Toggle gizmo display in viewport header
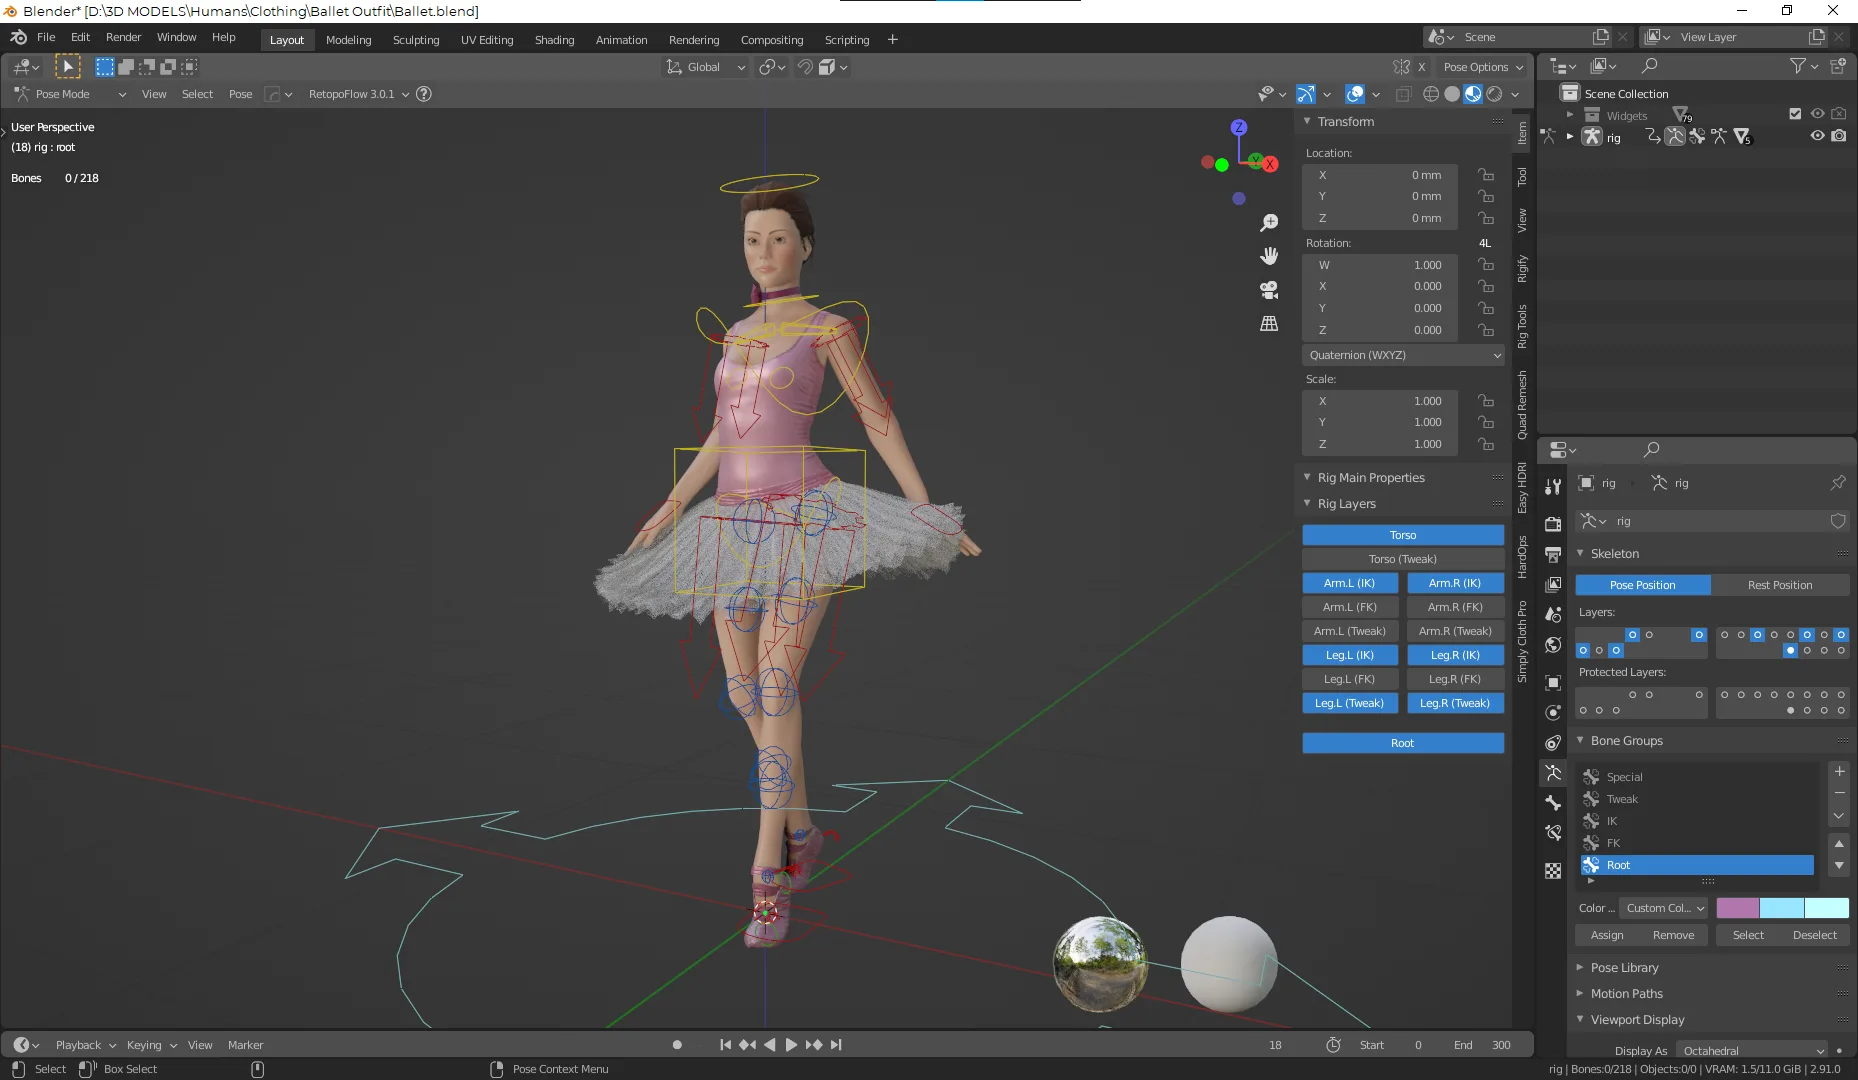 1305,94
